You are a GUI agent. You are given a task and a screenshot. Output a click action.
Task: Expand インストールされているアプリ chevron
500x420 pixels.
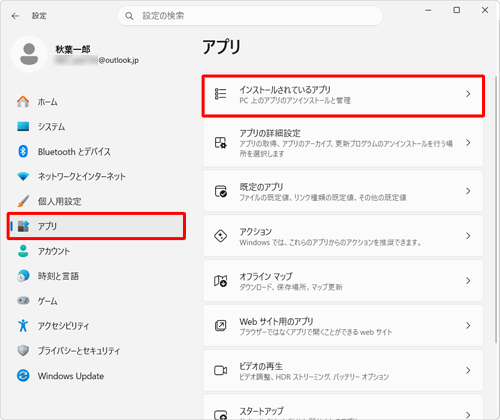point(468,94)
